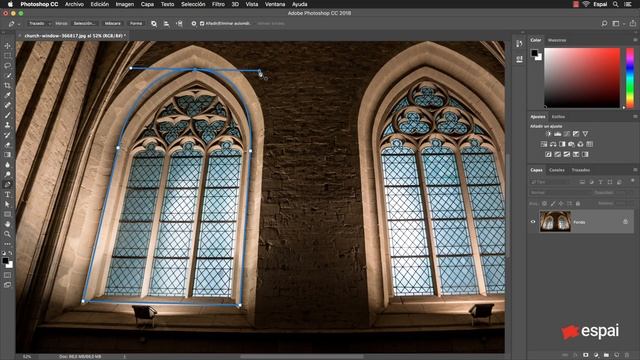Select the Rectangular Marquee tool
The width and height of the screenshot is (640, 360).
coord(7,56)
